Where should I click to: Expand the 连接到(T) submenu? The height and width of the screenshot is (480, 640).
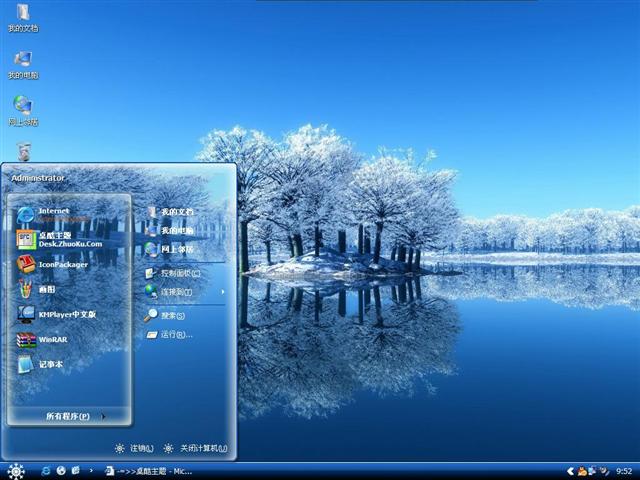(184, 292)
